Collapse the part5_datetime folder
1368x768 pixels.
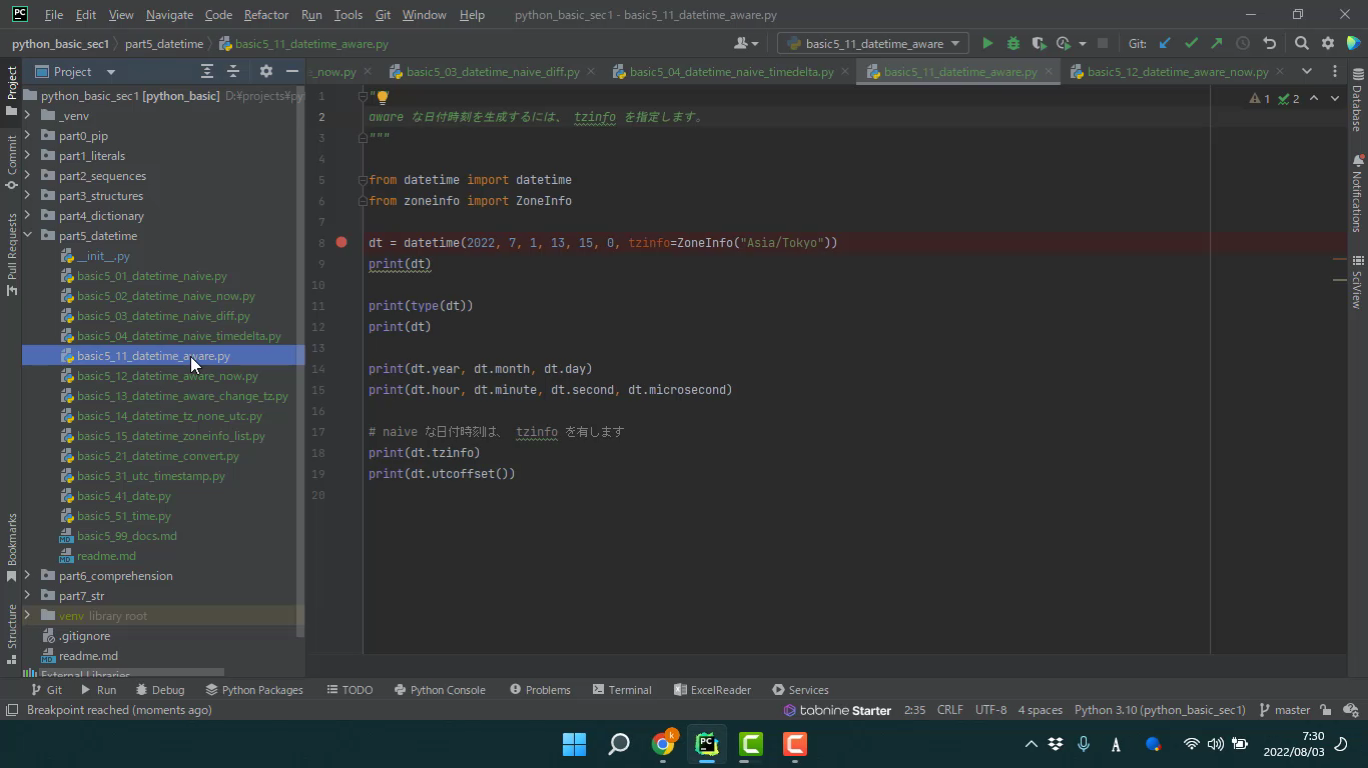(27, 236)
